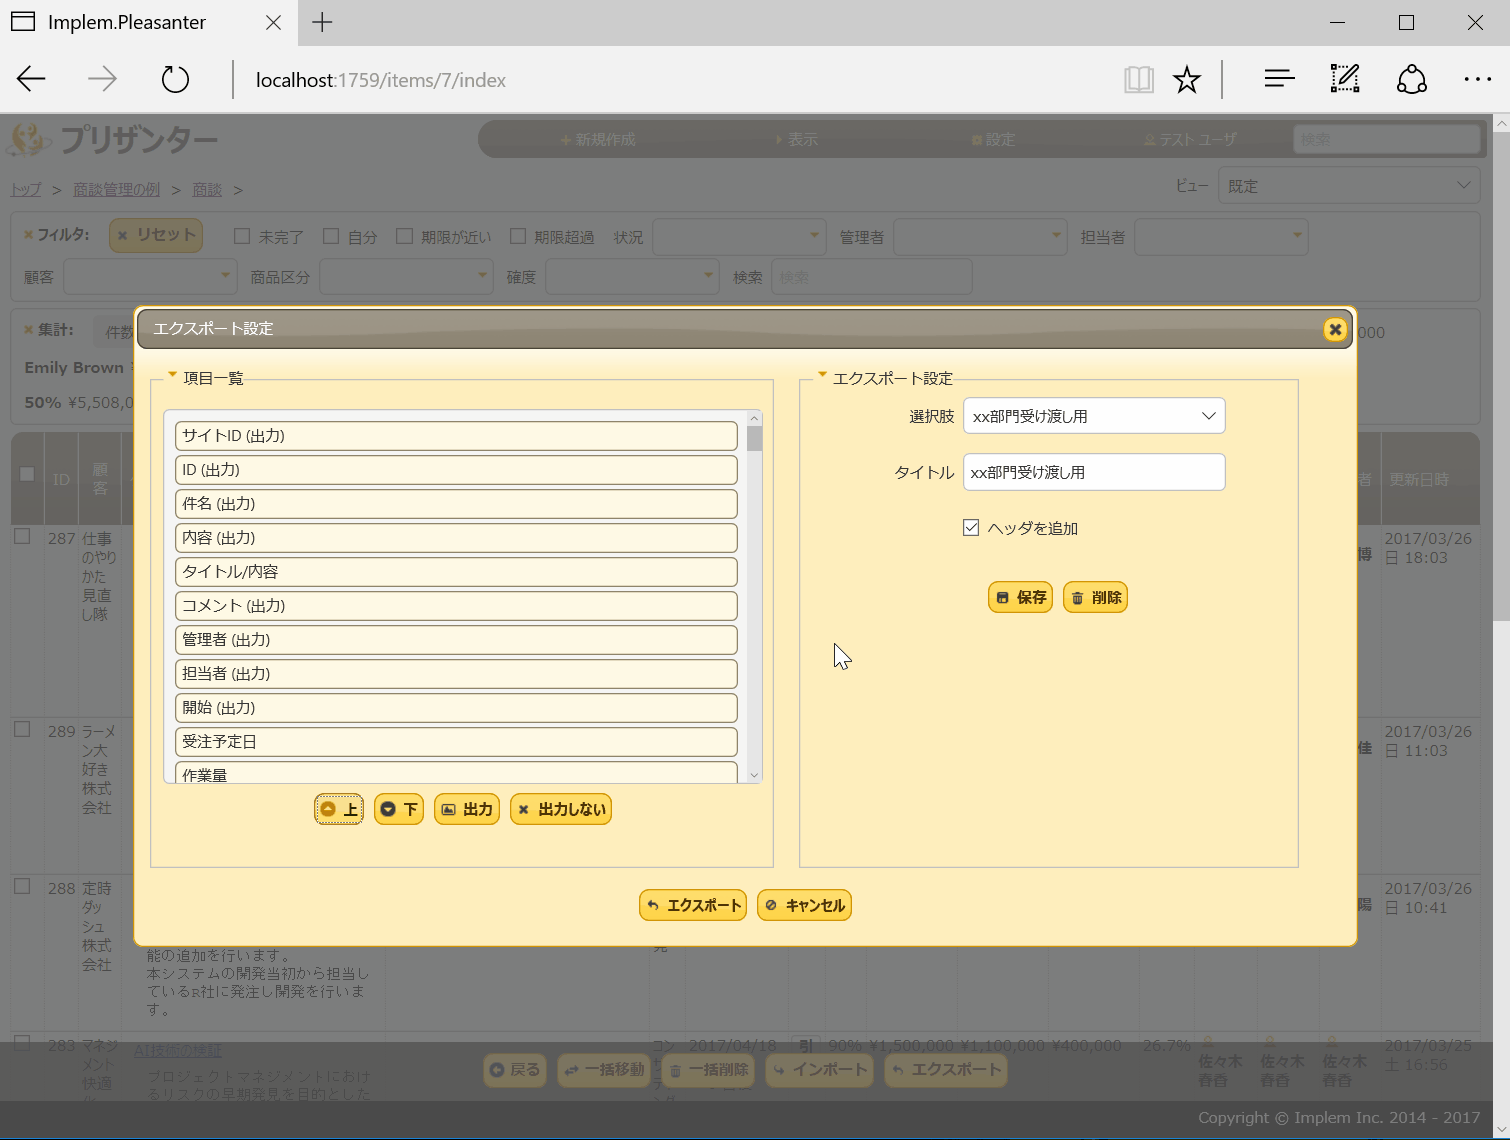Click the address bar URL

pyautogui.click(x=381, y=80)
